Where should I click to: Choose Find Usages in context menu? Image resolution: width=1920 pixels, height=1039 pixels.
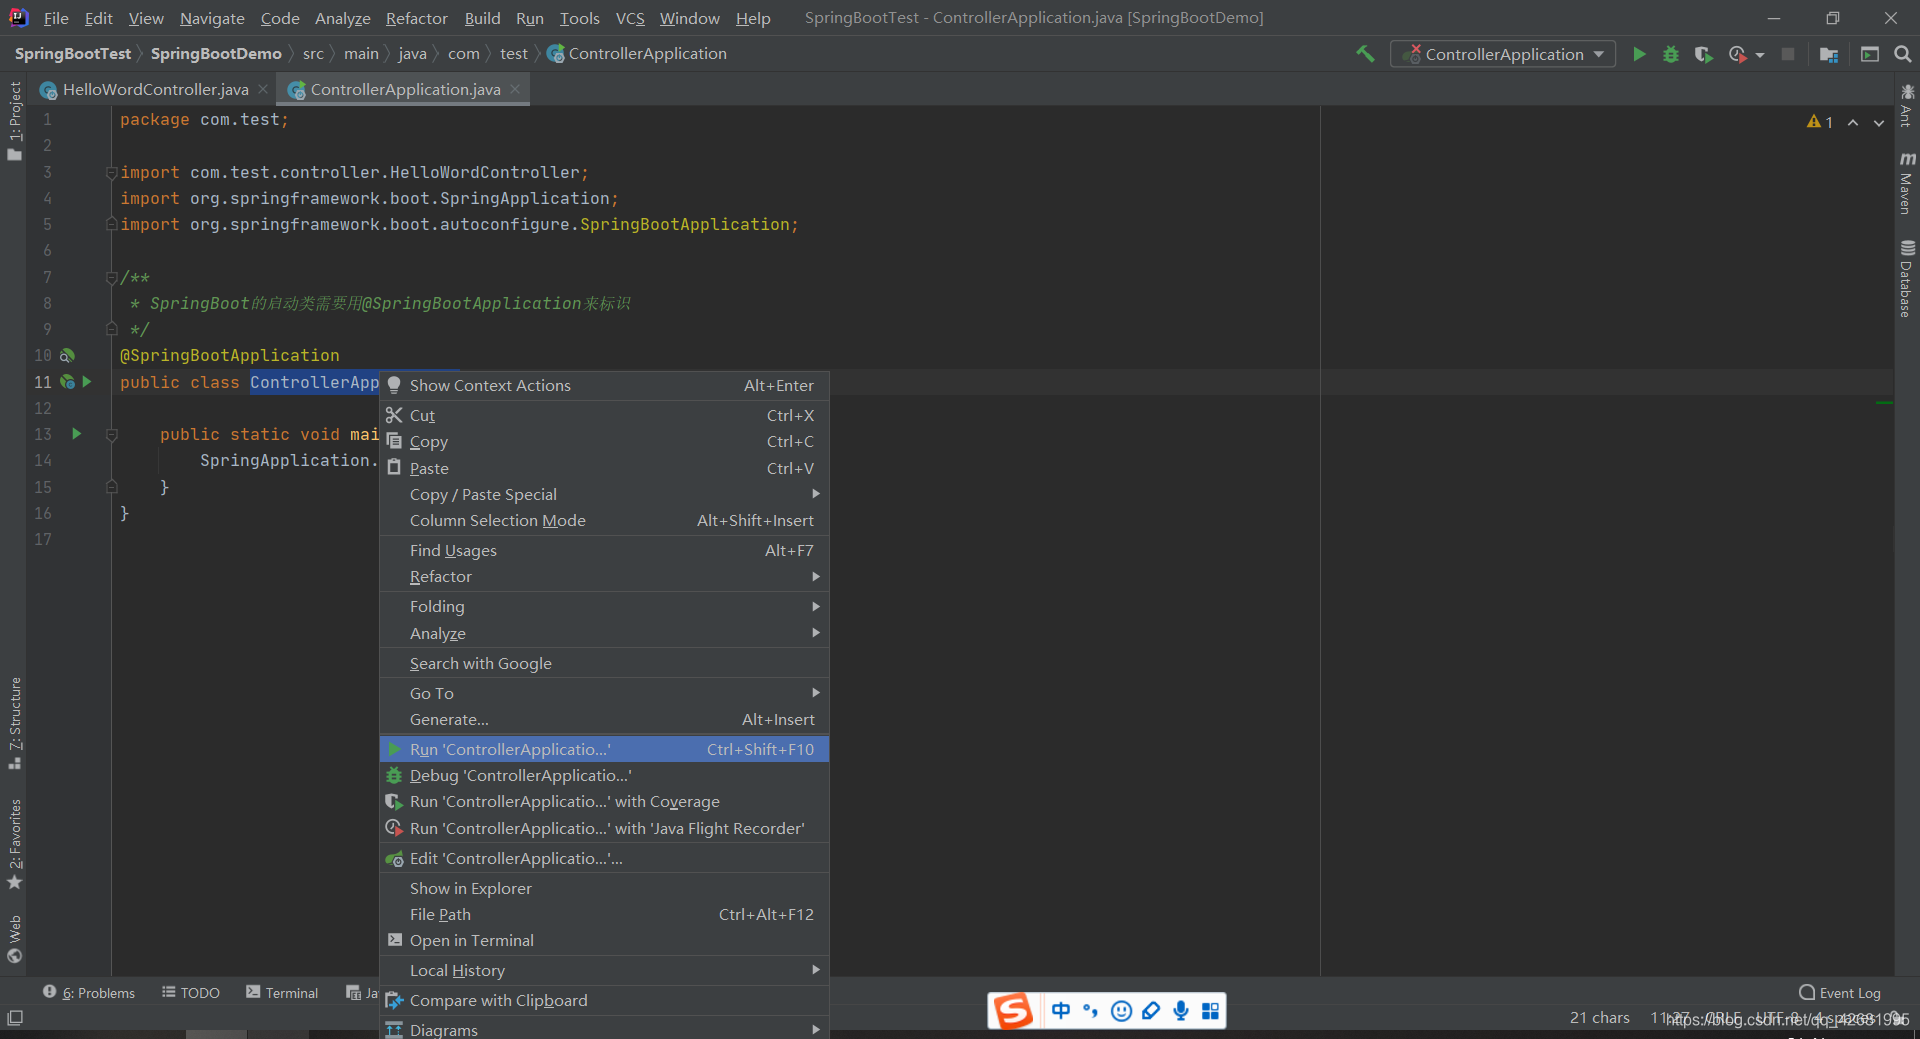[x=604, y=550]
